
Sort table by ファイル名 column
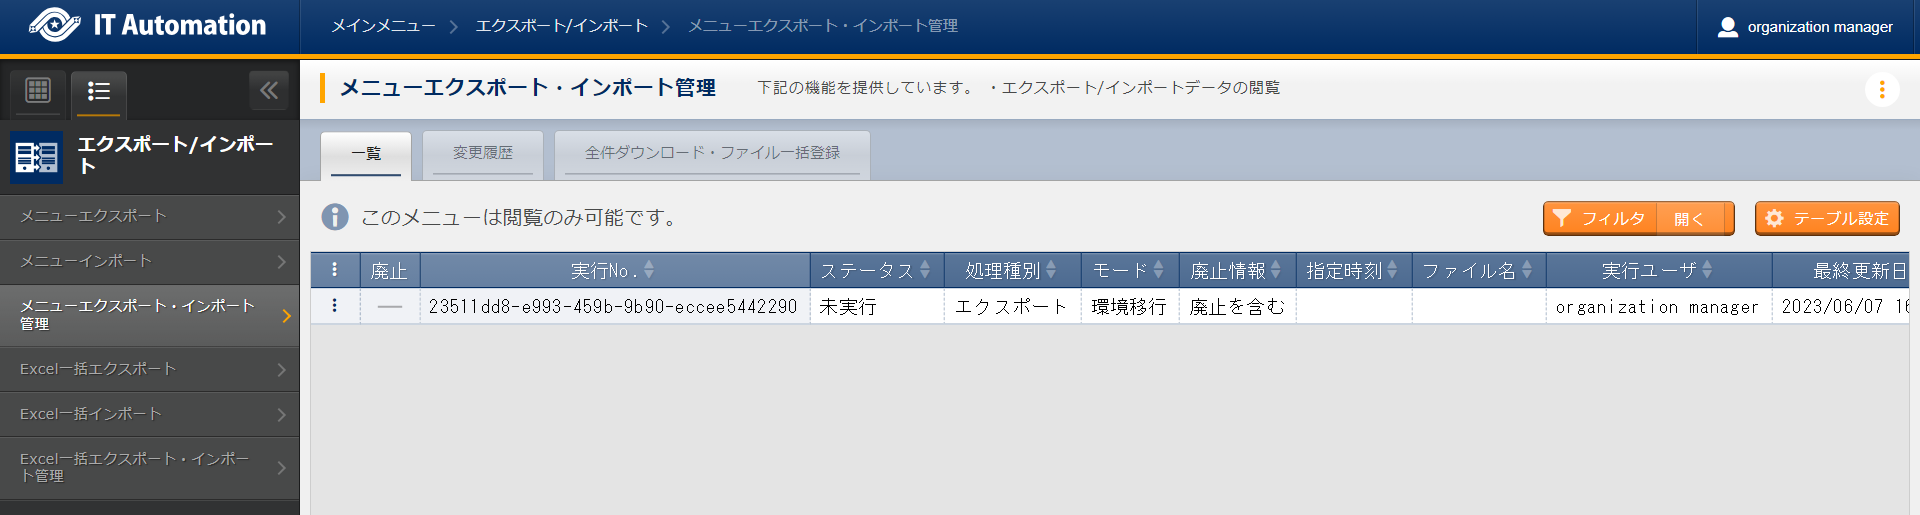tap(1477, 270)
